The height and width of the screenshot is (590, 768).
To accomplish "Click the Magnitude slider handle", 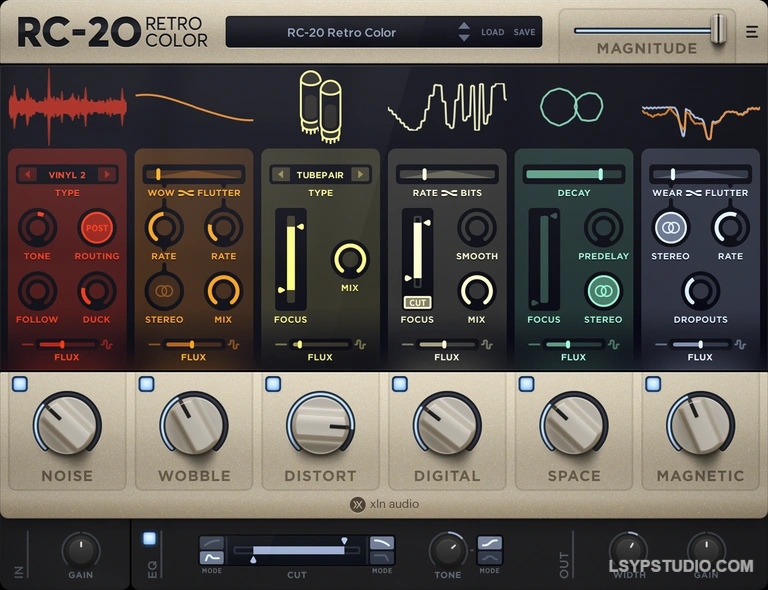I will point(719,29).
